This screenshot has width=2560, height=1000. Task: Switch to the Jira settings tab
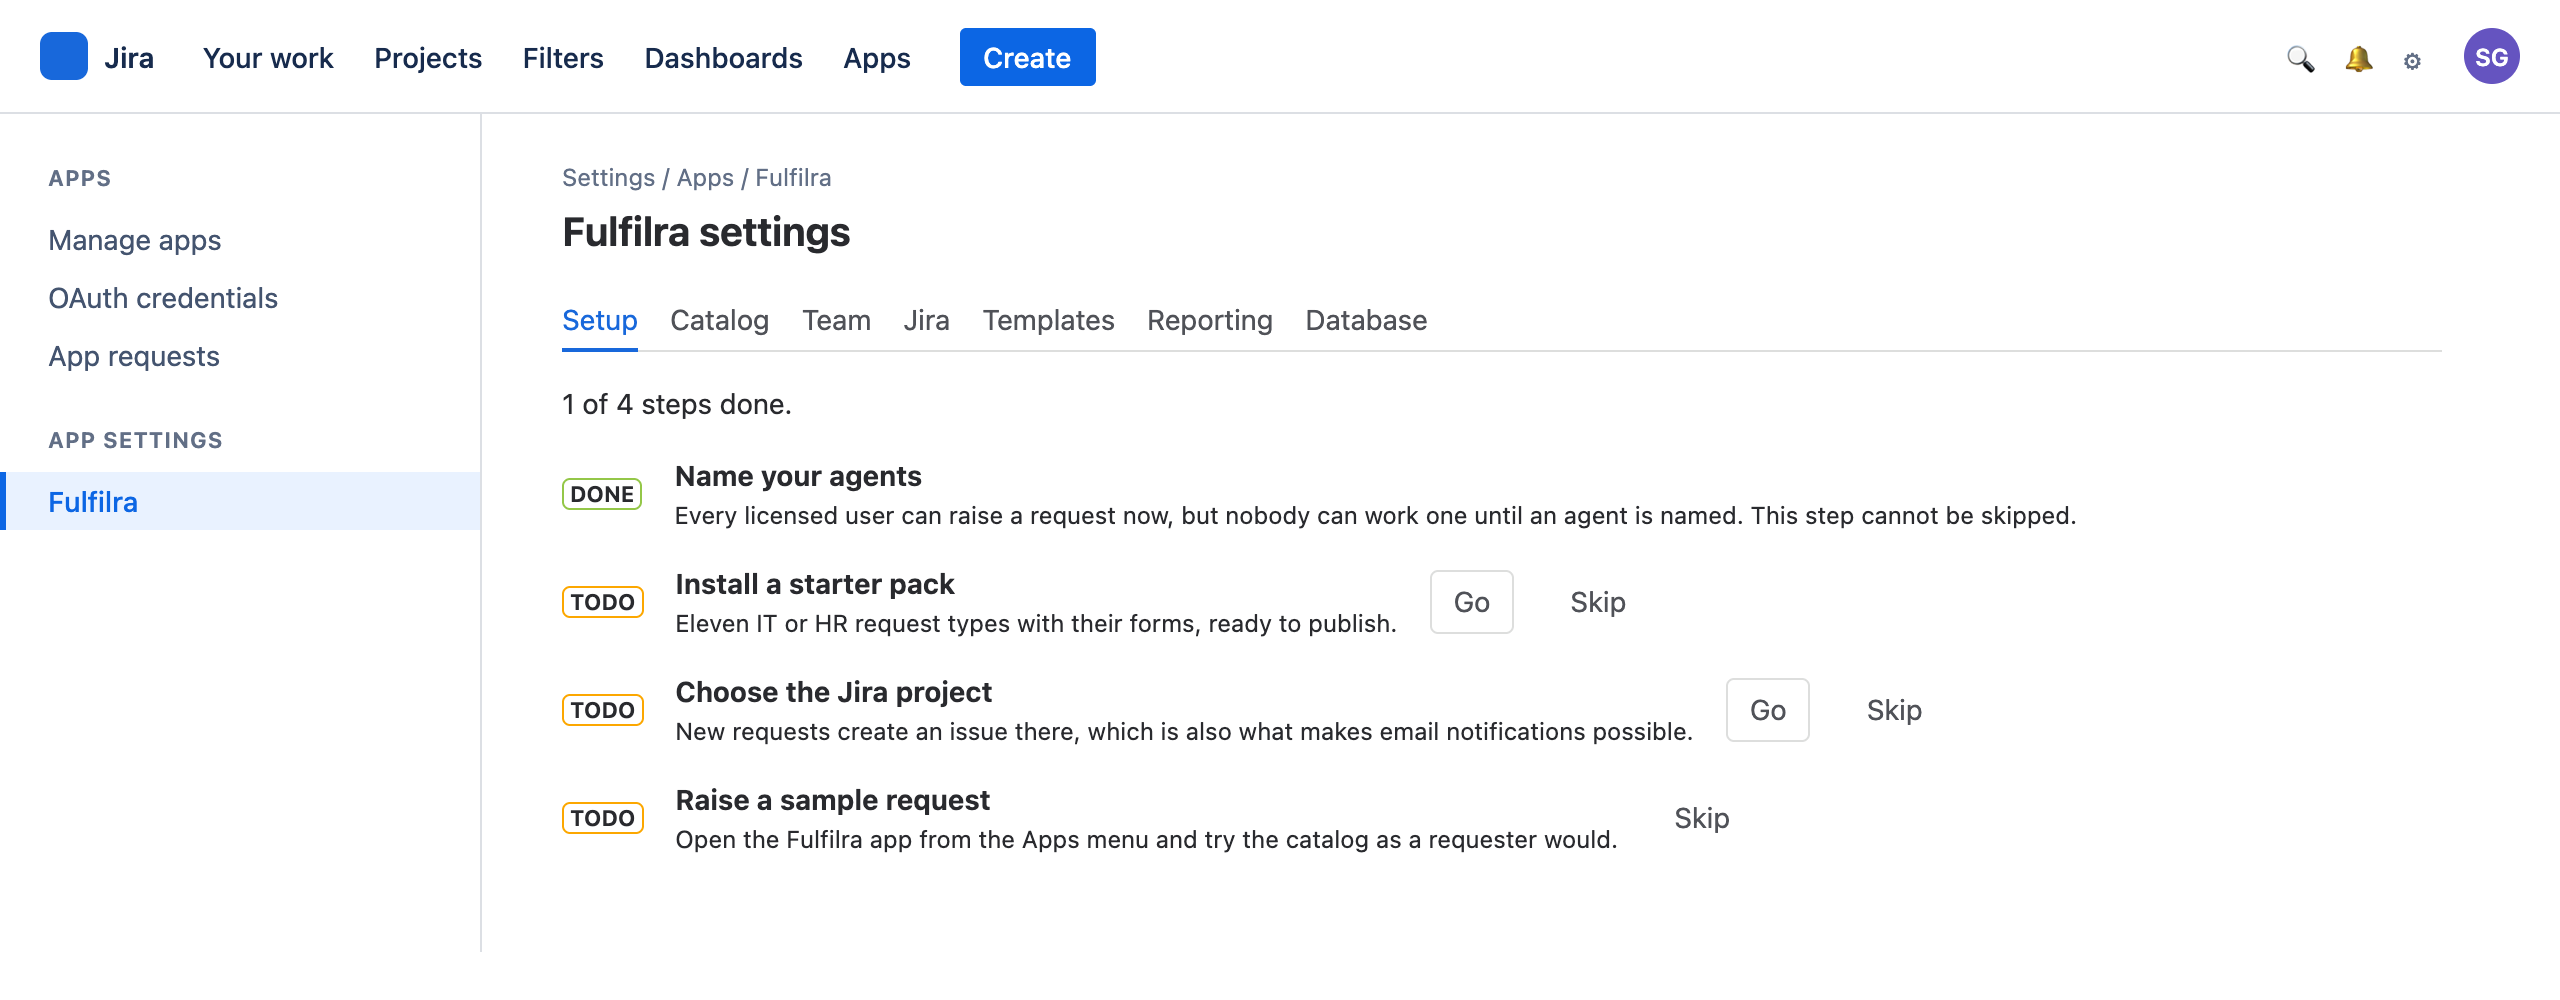[926, 321]
